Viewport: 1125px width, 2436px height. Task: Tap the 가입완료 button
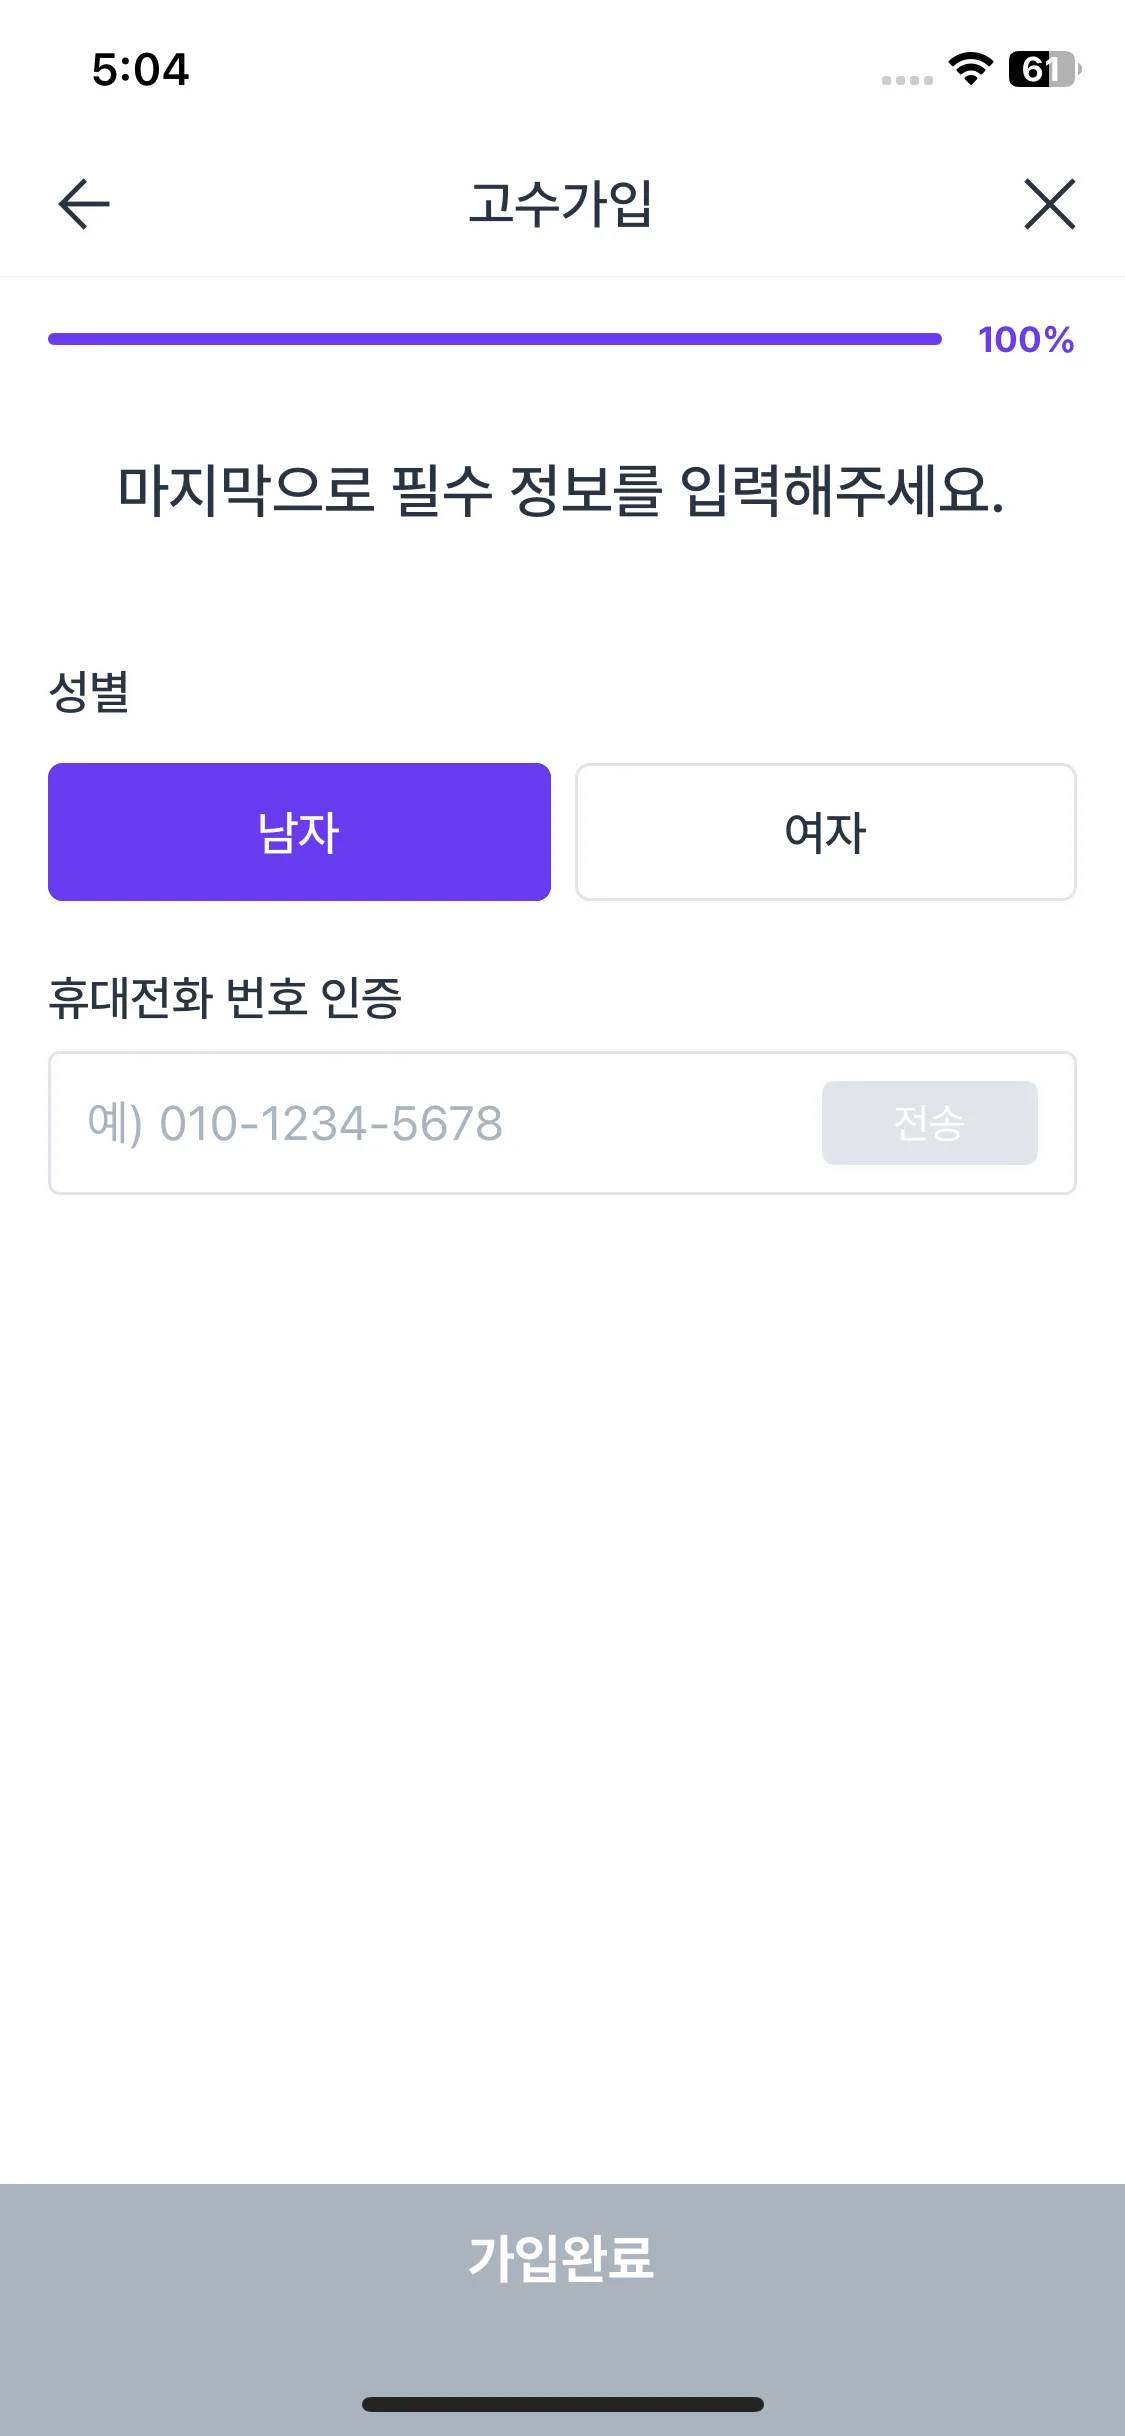pyautogui.click(x=562, y=2258)
